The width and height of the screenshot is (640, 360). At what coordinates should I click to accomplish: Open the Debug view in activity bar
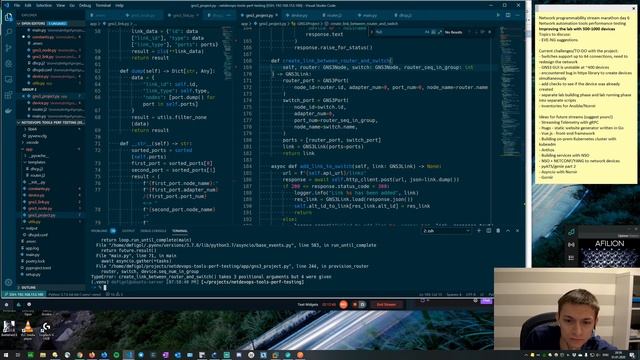(9, 64)
